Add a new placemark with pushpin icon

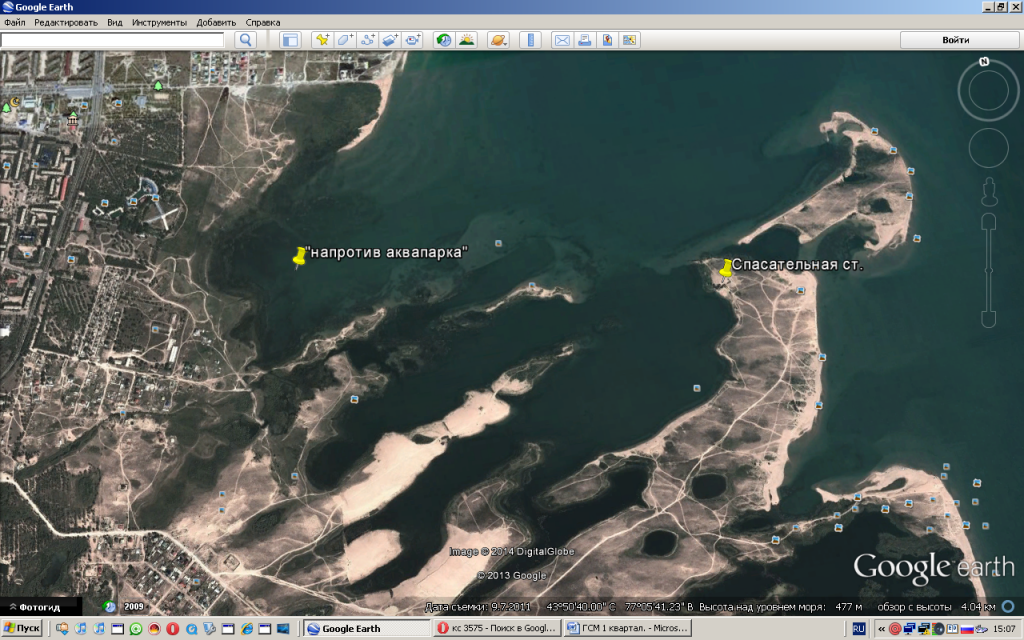322,40
